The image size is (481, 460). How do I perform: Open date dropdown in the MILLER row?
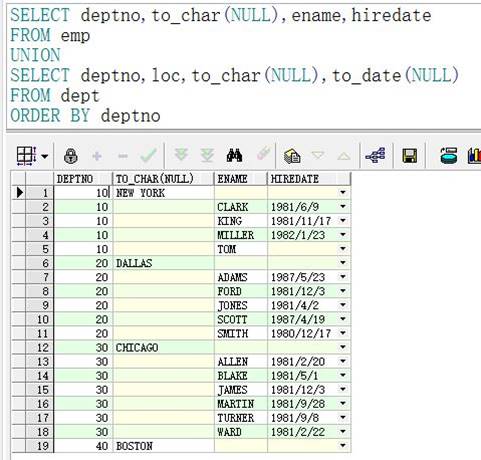(x=343, y=235)
